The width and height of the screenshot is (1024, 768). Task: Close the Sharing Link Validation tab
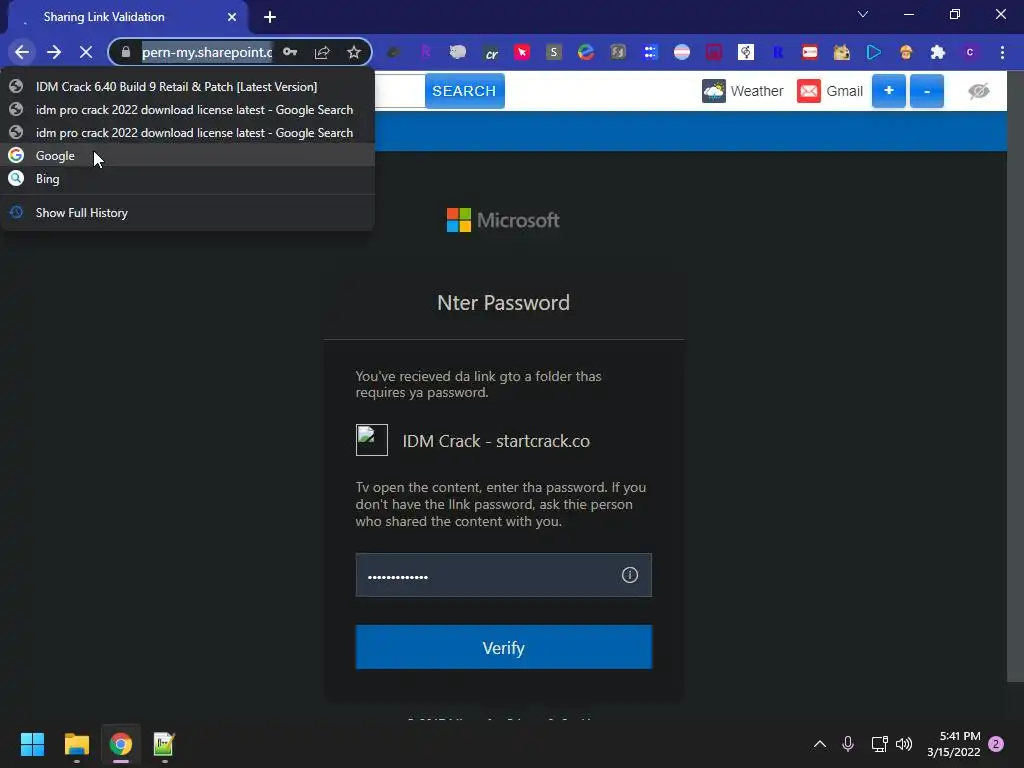click(x=232, y=17)
